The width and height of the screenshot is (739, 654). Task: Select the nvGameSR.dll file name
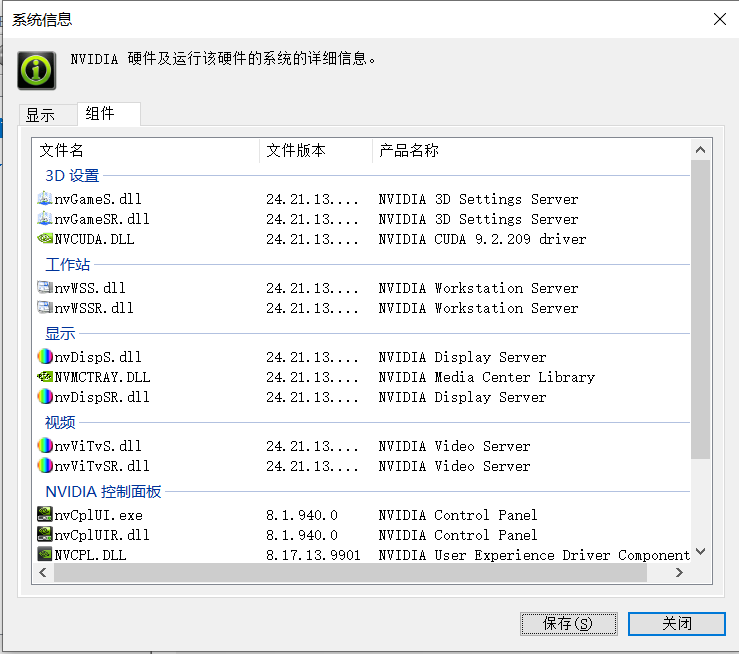(x=102, y=220)
